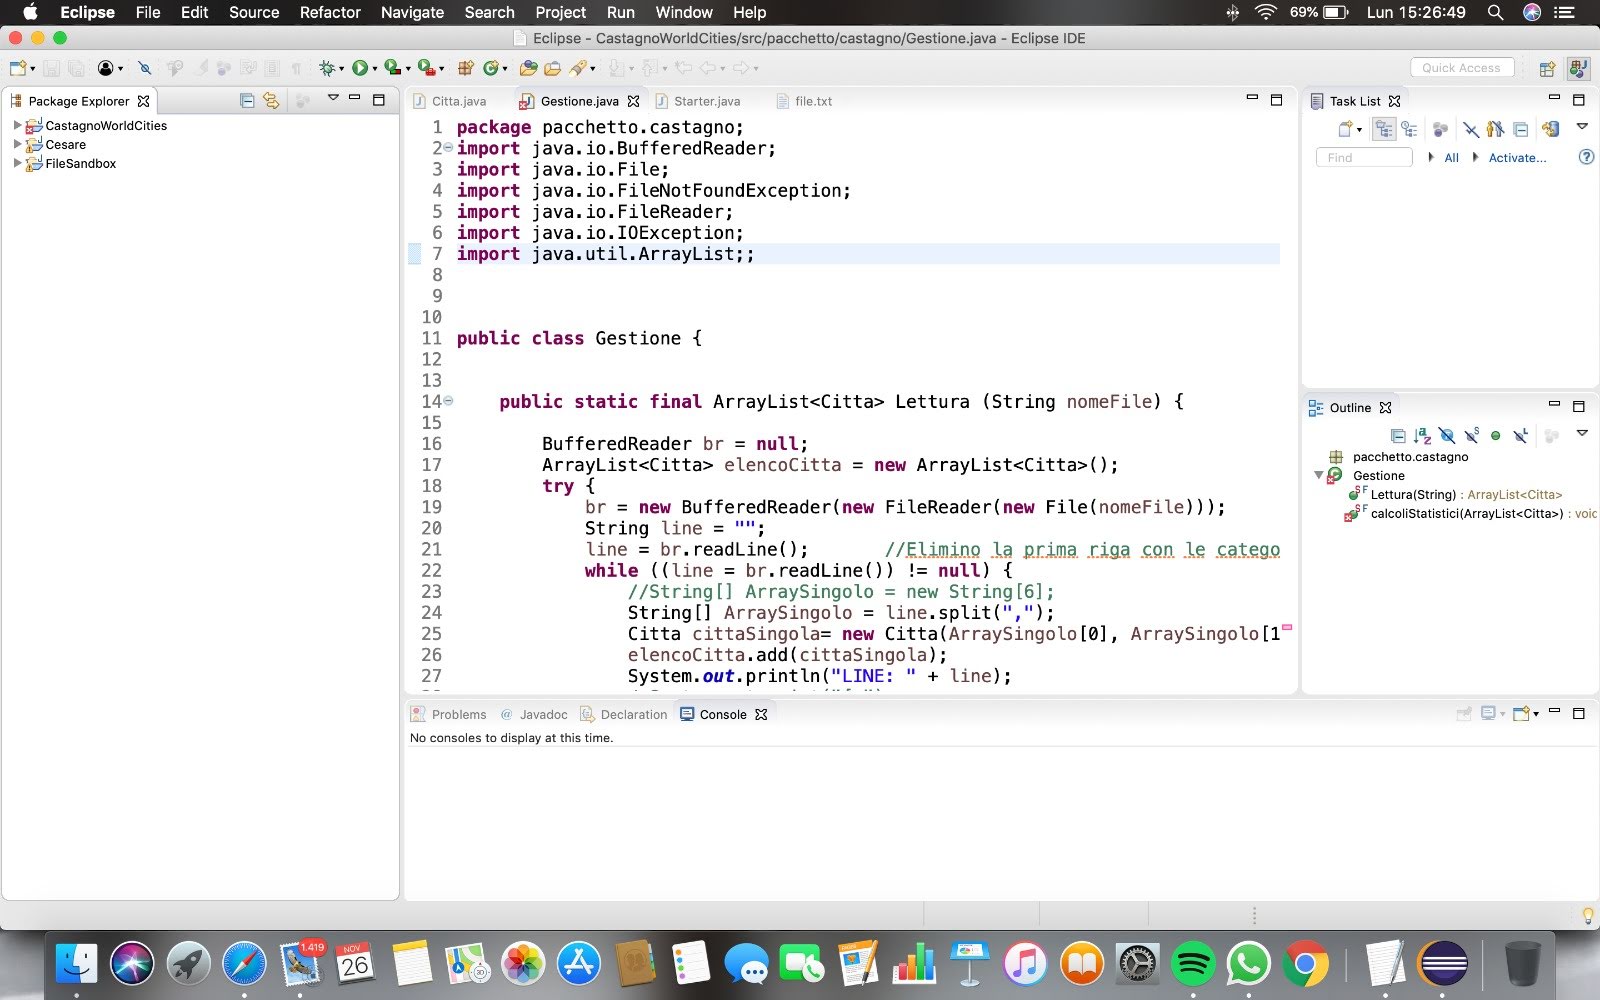Collapse the Gestione class in Outline
The image size is (1600, 1000).
(x=1319, y=476)
